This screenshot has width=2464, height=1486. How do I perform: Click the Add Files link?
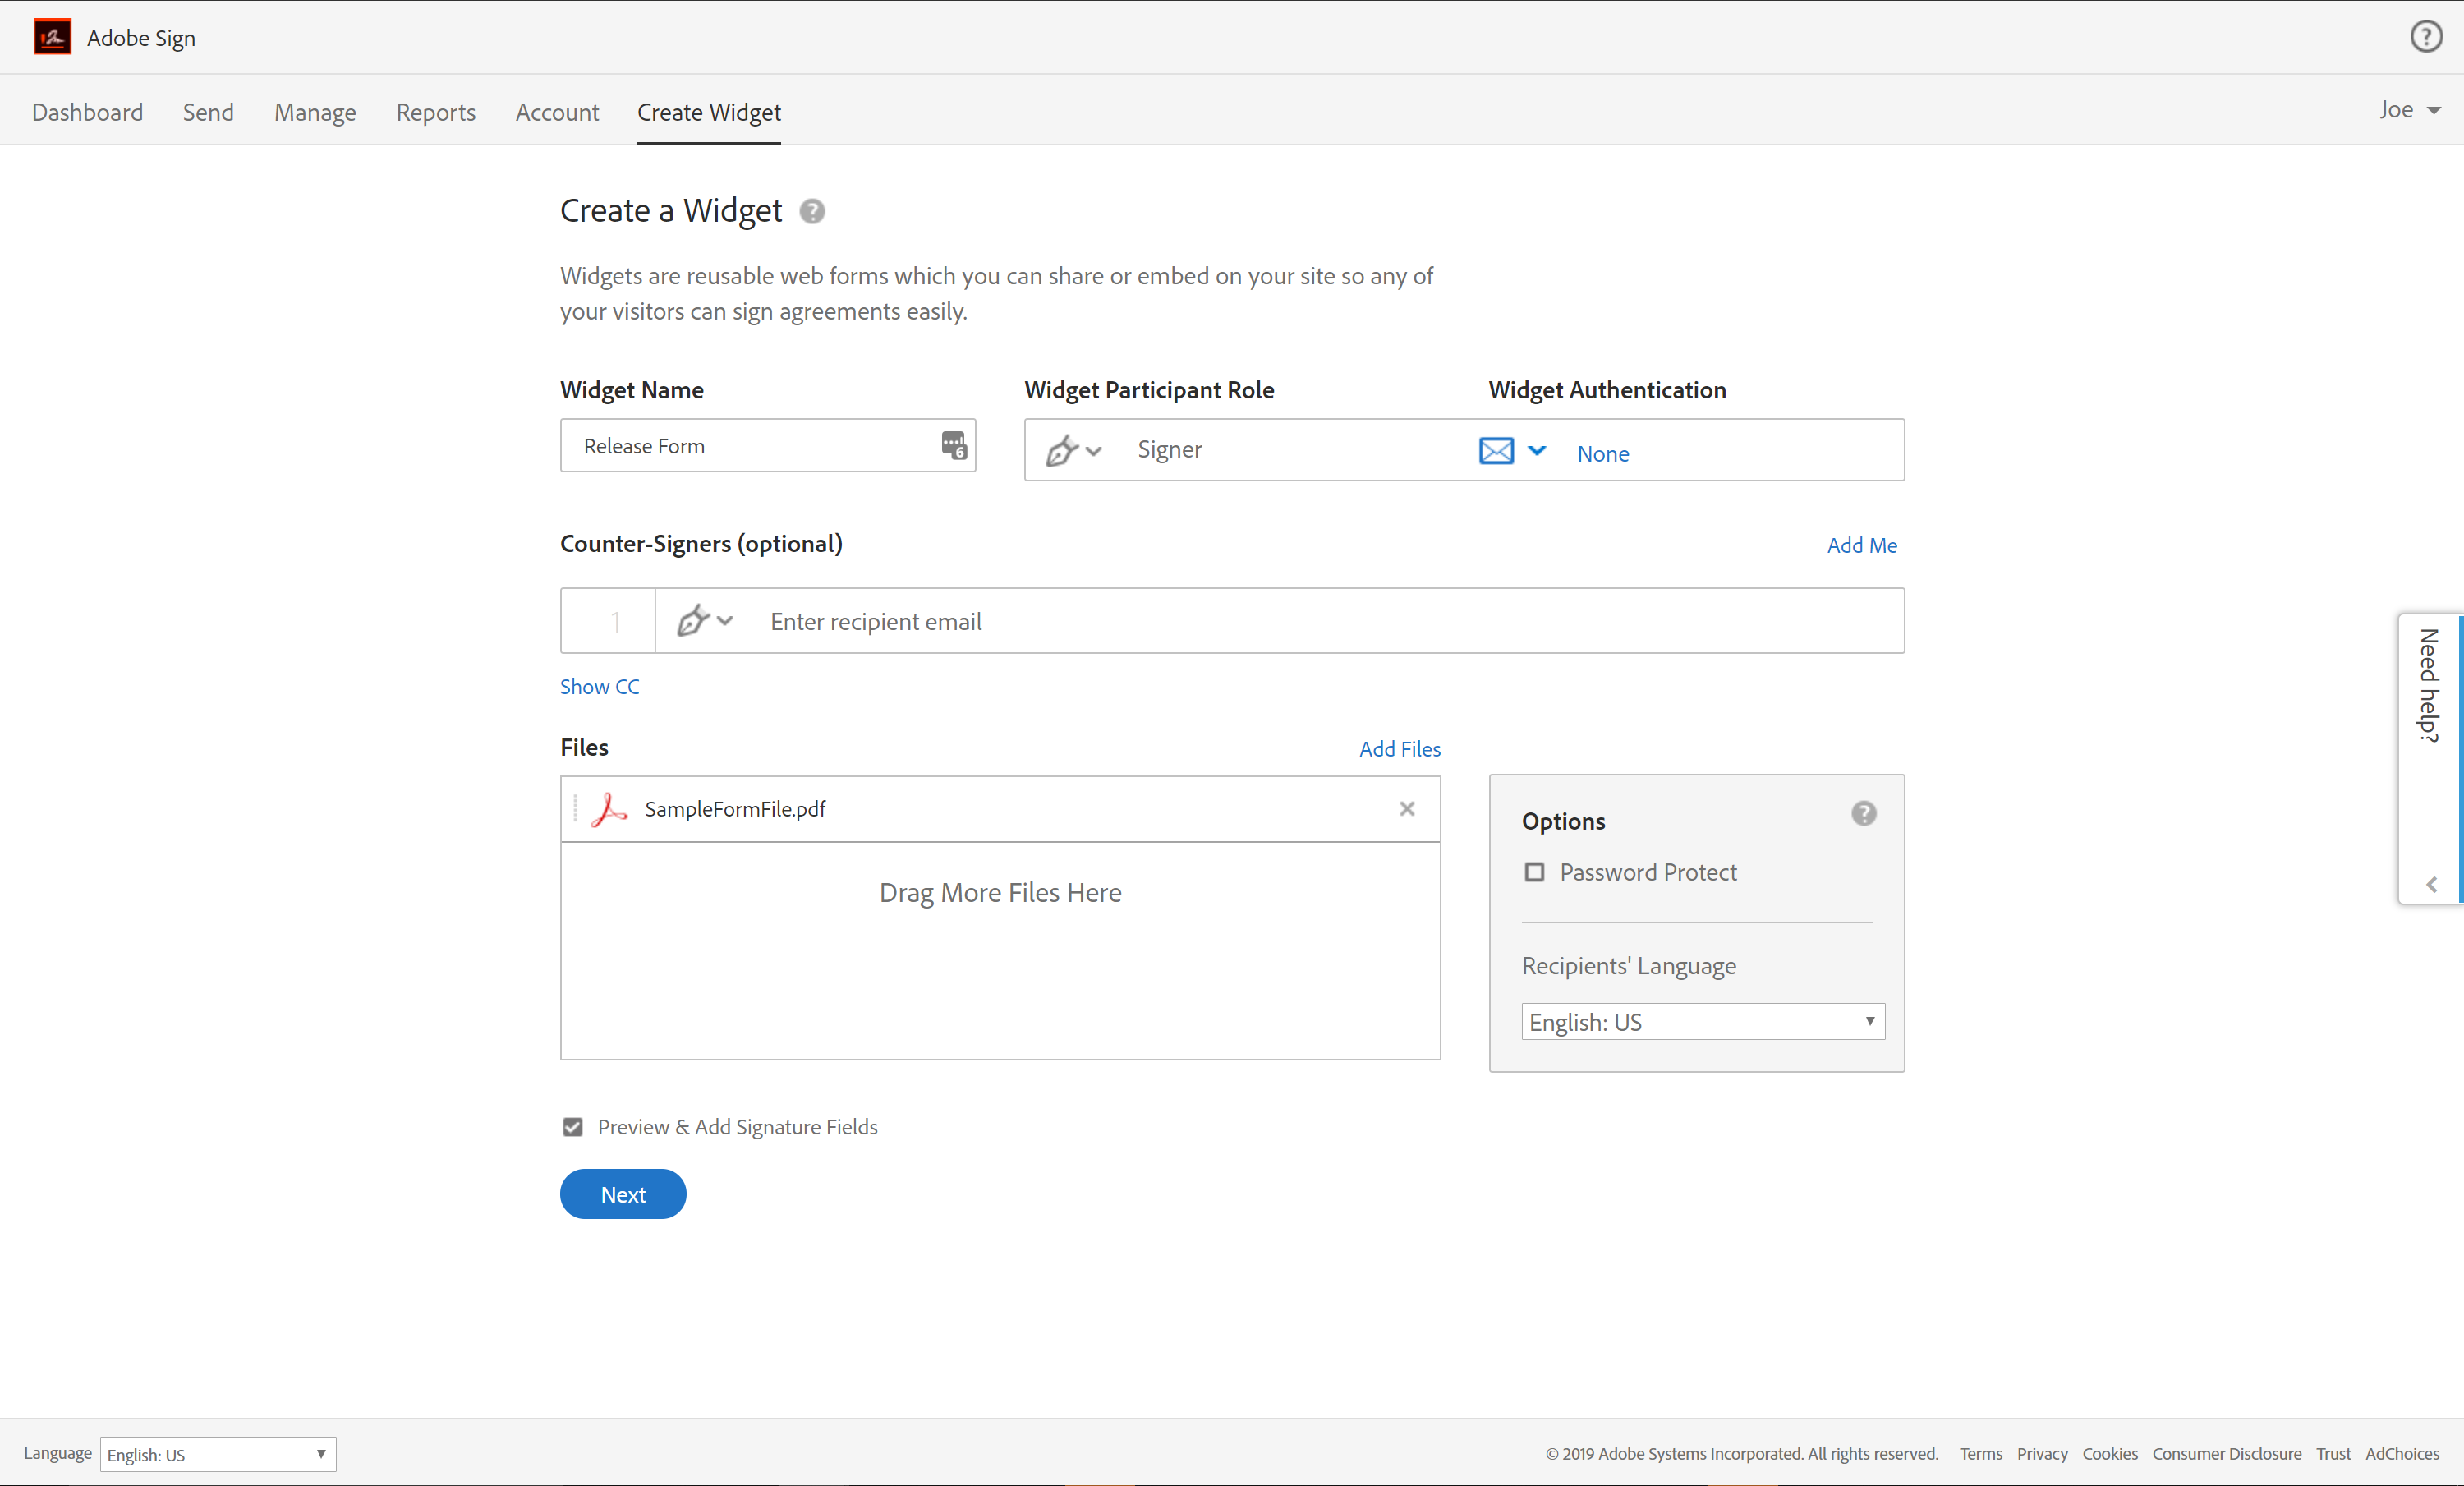(x=1400, y=749)
